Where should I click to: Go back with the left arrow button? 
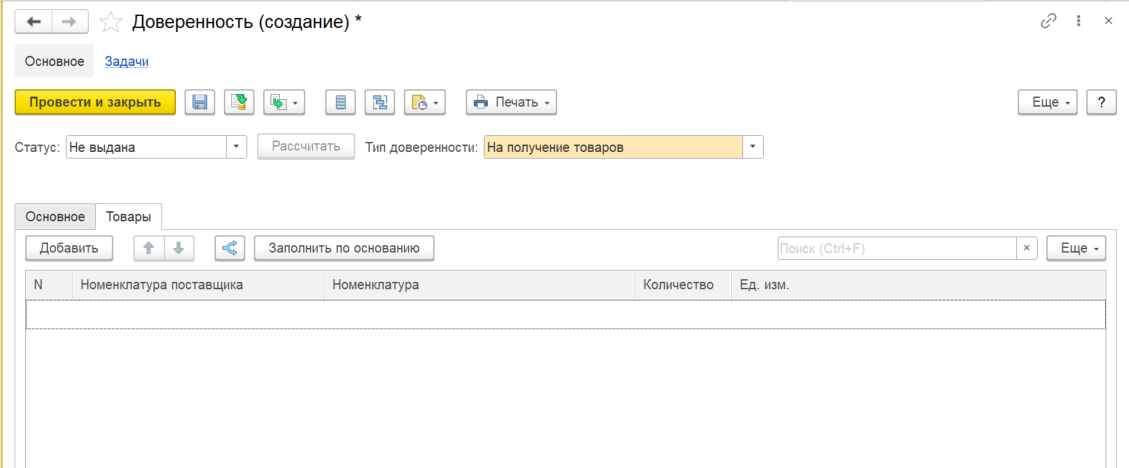(34, 22)
